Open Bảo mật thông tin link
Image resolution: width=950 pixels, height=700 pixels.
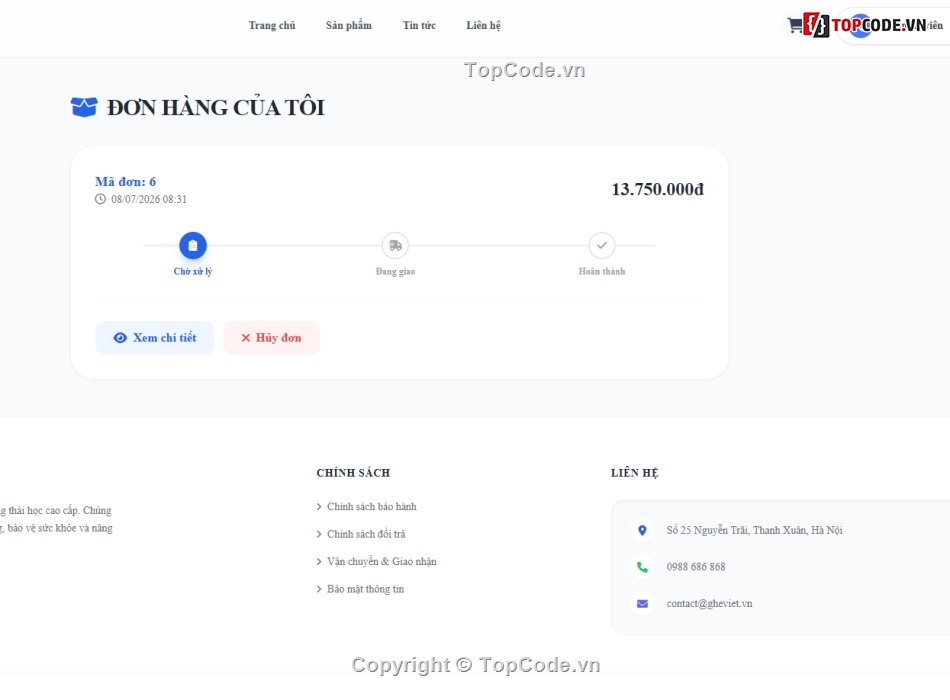365,589
